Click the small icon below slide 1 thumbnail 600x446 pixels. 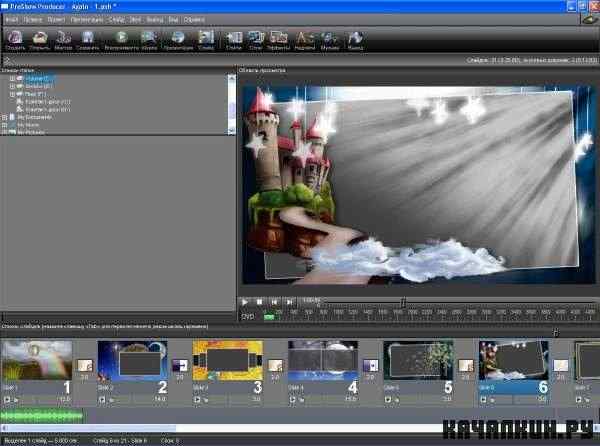pyautogui.click(x=7, y=400)
